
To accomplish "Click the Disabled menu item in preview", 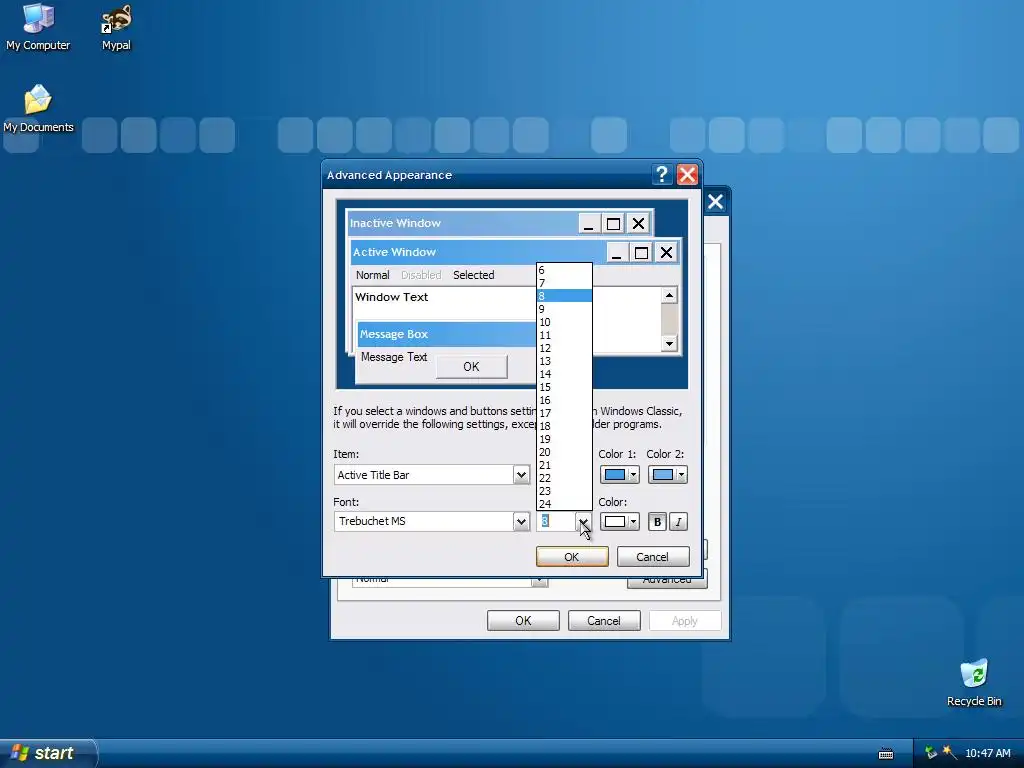I will coord(421,275).
